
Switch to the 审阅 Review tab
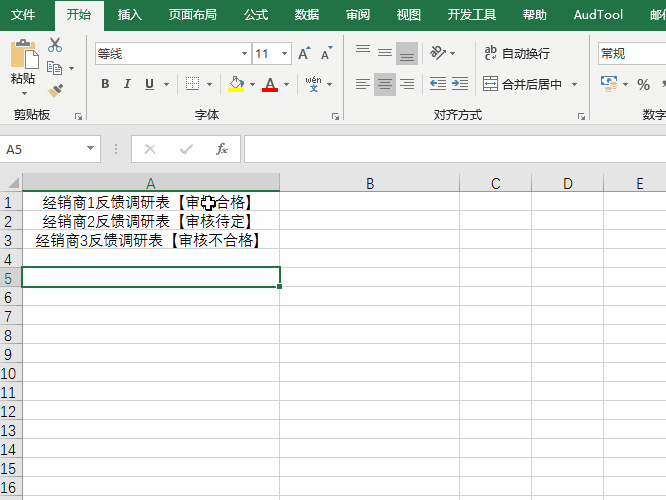click(358, 15)
